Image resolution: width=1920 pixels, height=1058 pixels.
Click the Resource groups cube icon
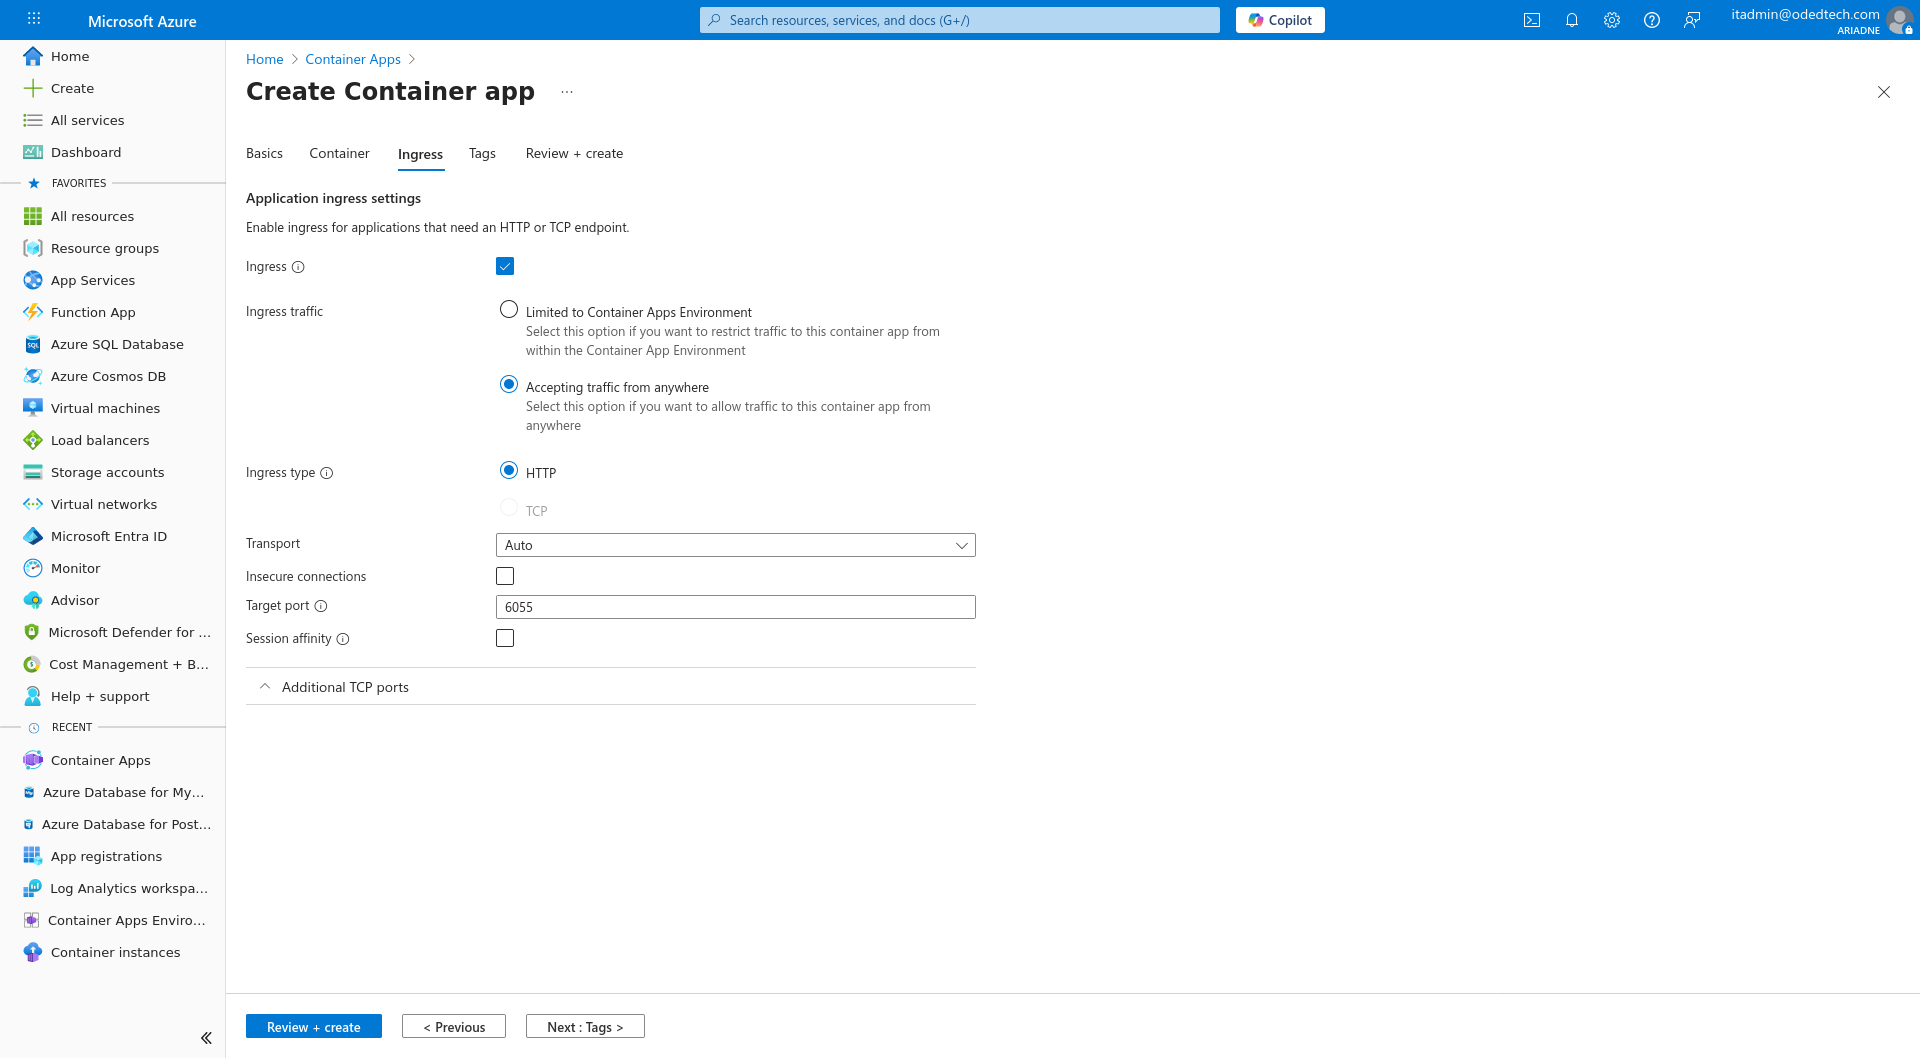point(33,248)
